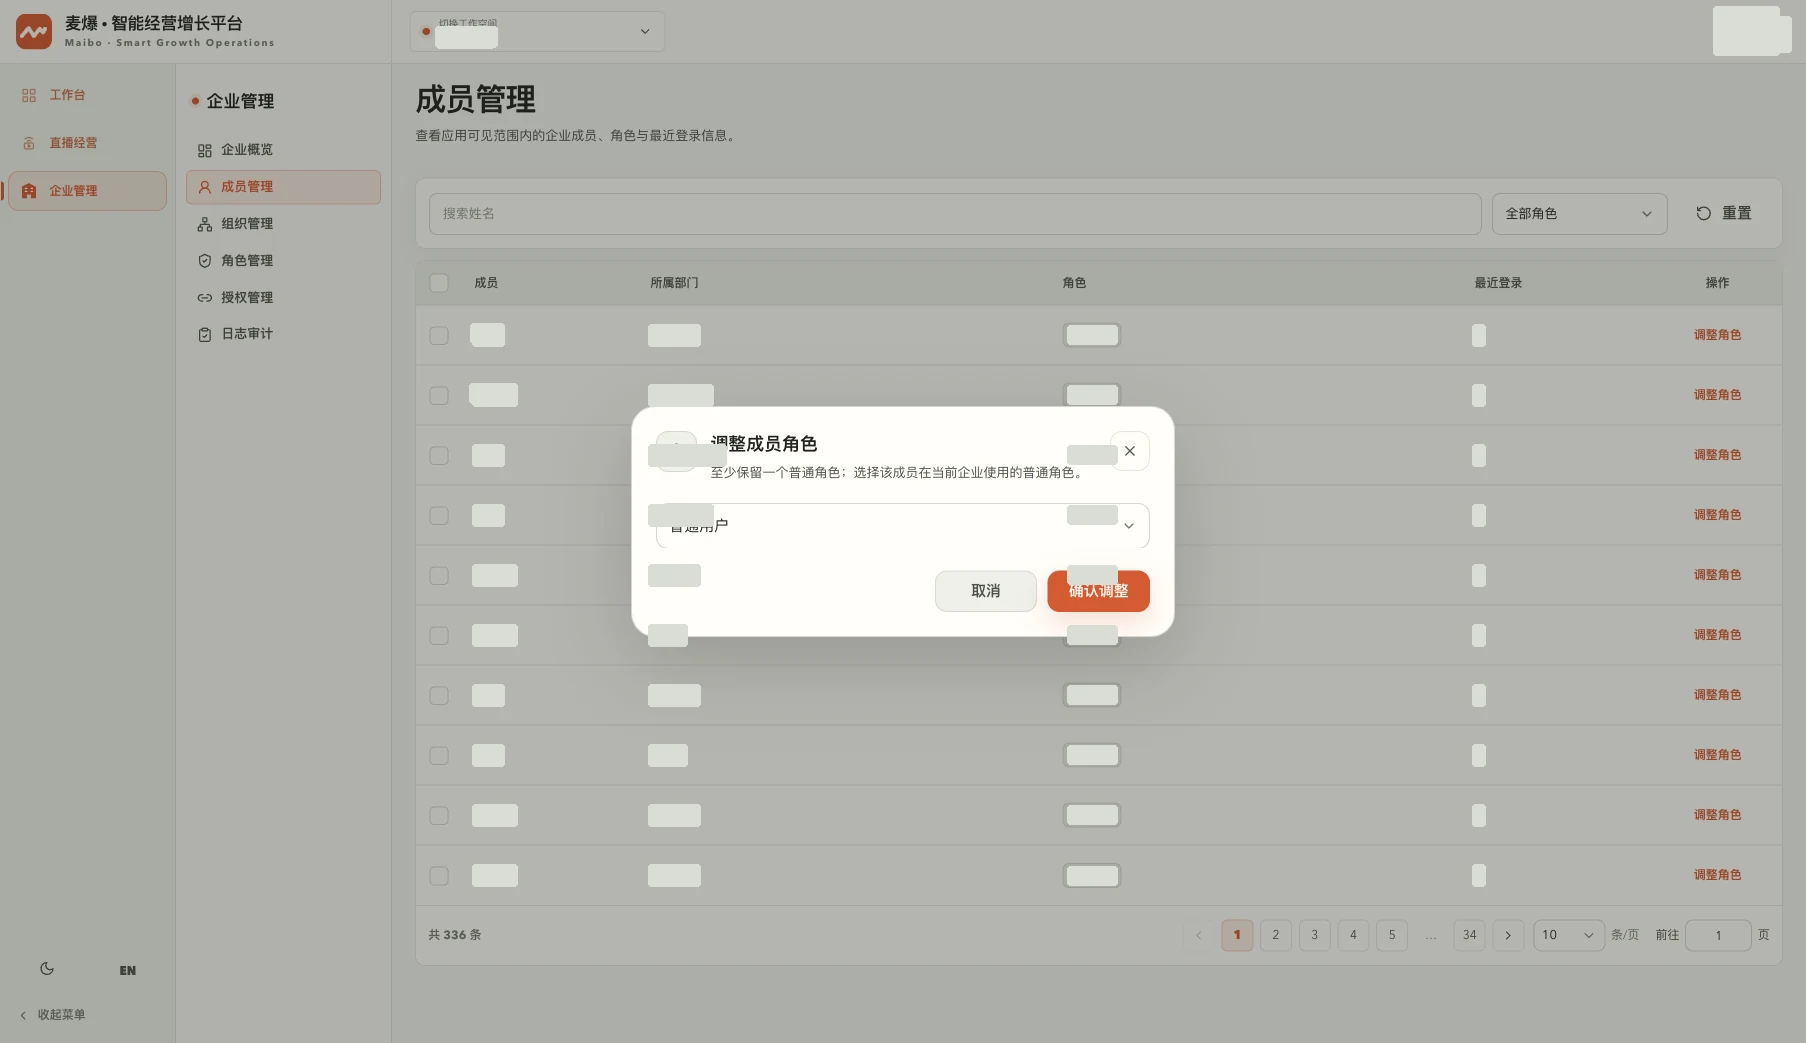This screenshot has height=1043, width=1806.
Task: Click 确认调整 button in dialog
Action: [x=1098, y=591]
